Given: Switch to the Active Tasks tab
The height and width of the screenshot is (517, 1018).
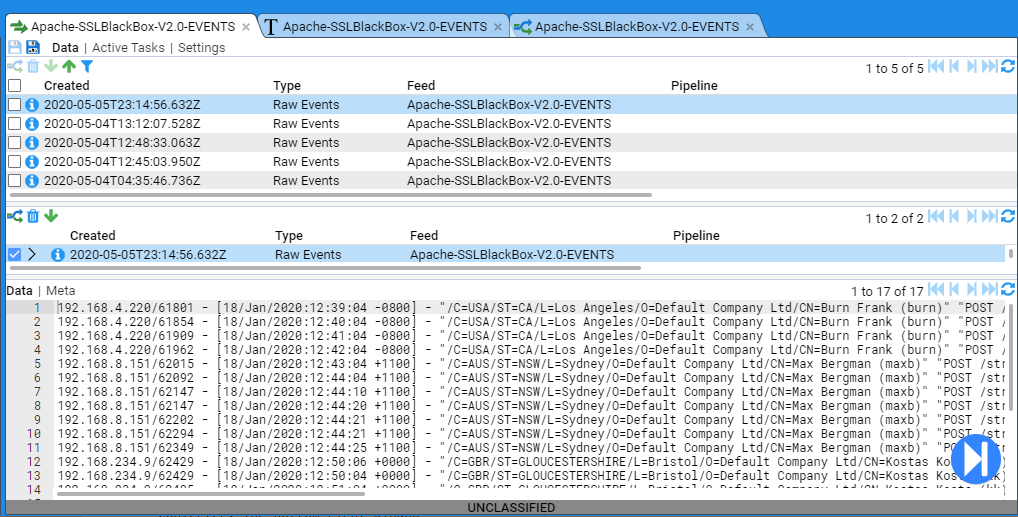Looking at the screenshot, I should pos(128,48).
